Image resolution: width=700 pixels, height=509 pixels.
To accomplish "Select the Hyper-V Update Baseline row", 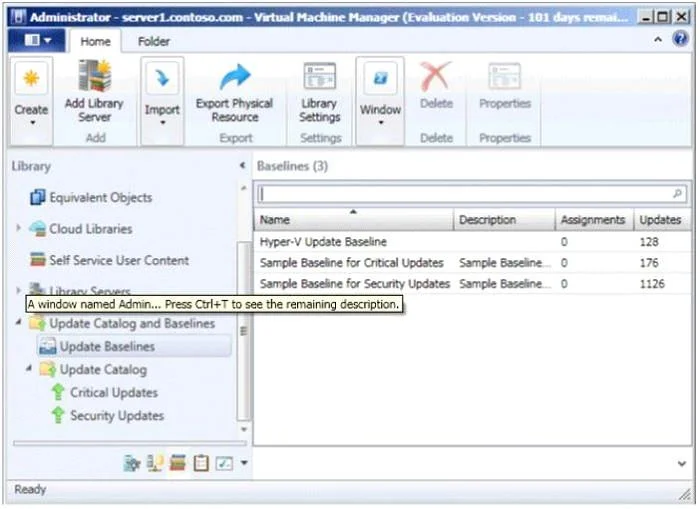I will 473,242.
